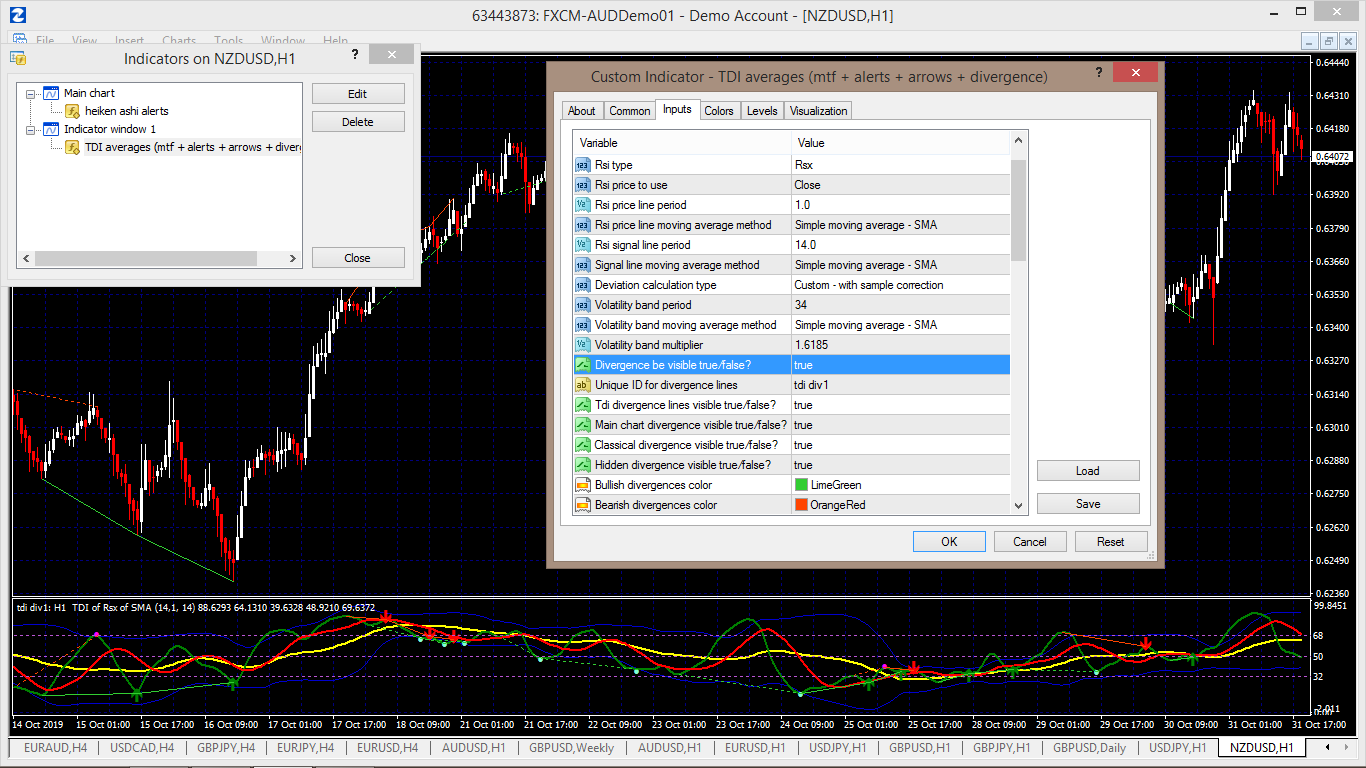Click the help question mark in Custom Indicator dialog
The image size is (1366, 768).
(x=1099, y=73)
